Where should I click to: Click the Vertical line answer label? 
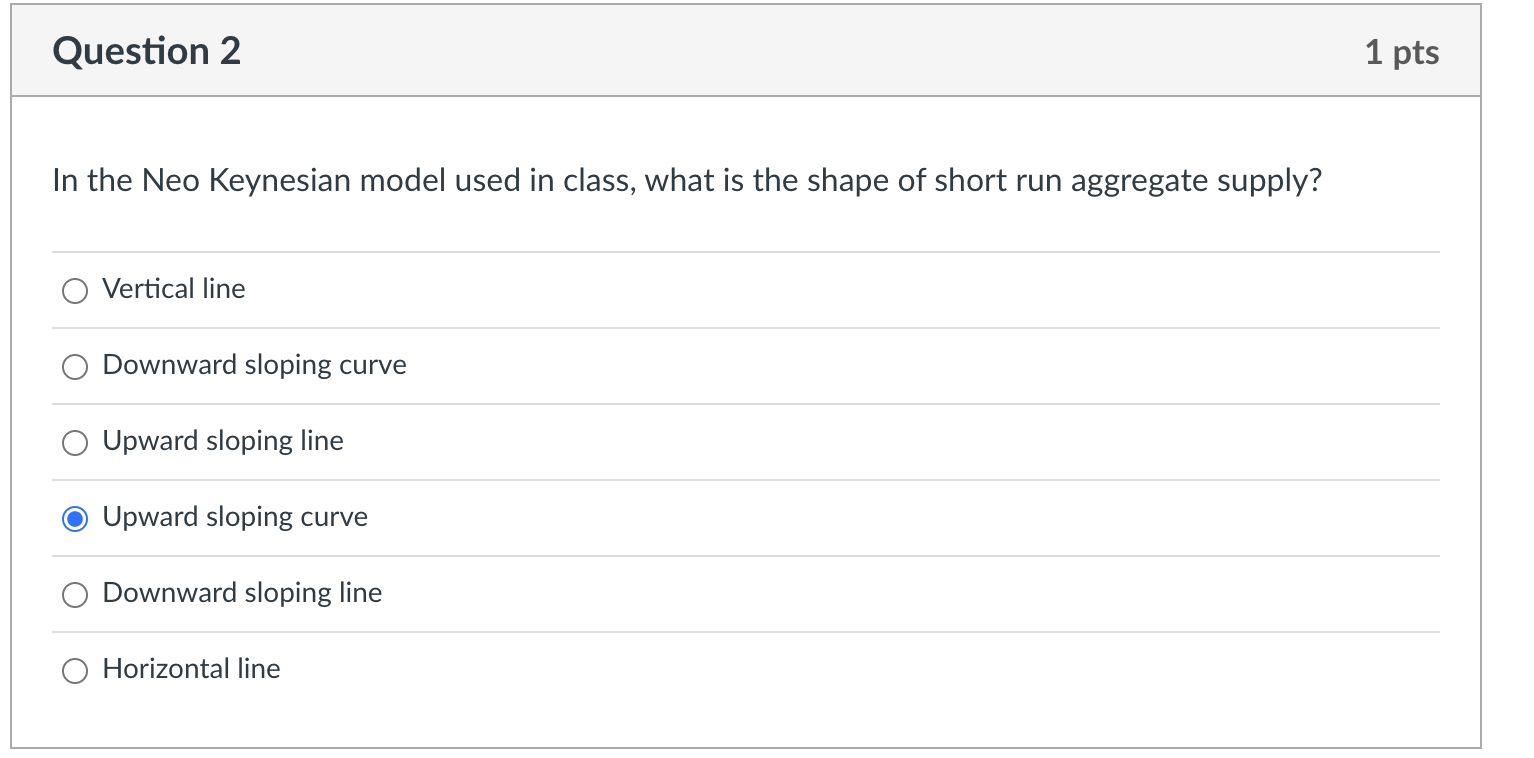172,289
